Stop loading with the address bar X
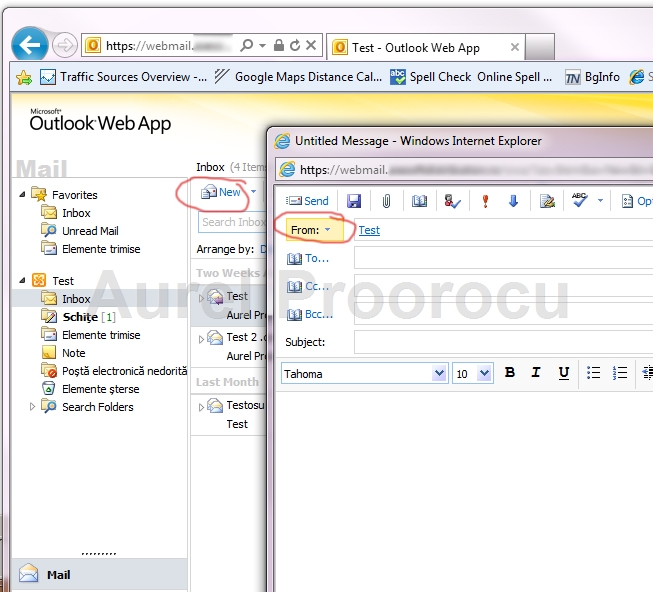This screenshot has height=592, width=653. [311, 45]
